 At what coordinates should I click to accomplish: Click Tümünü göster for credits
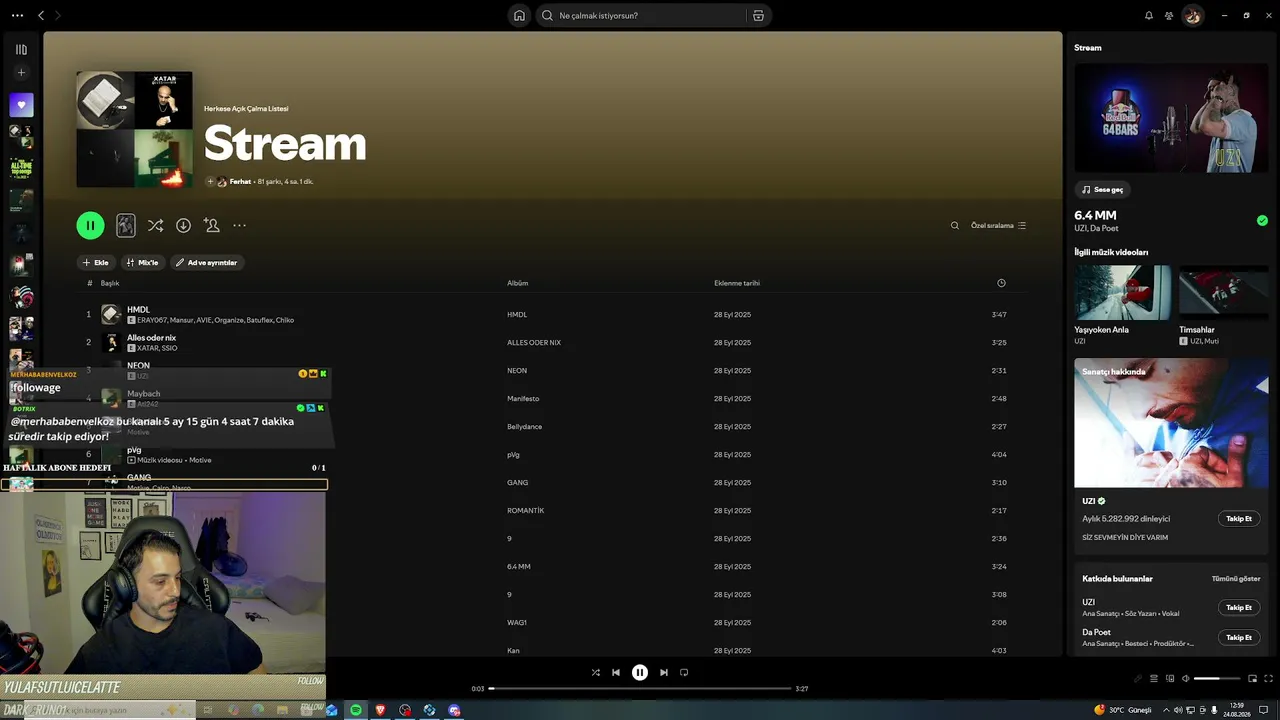[1236, 579]
